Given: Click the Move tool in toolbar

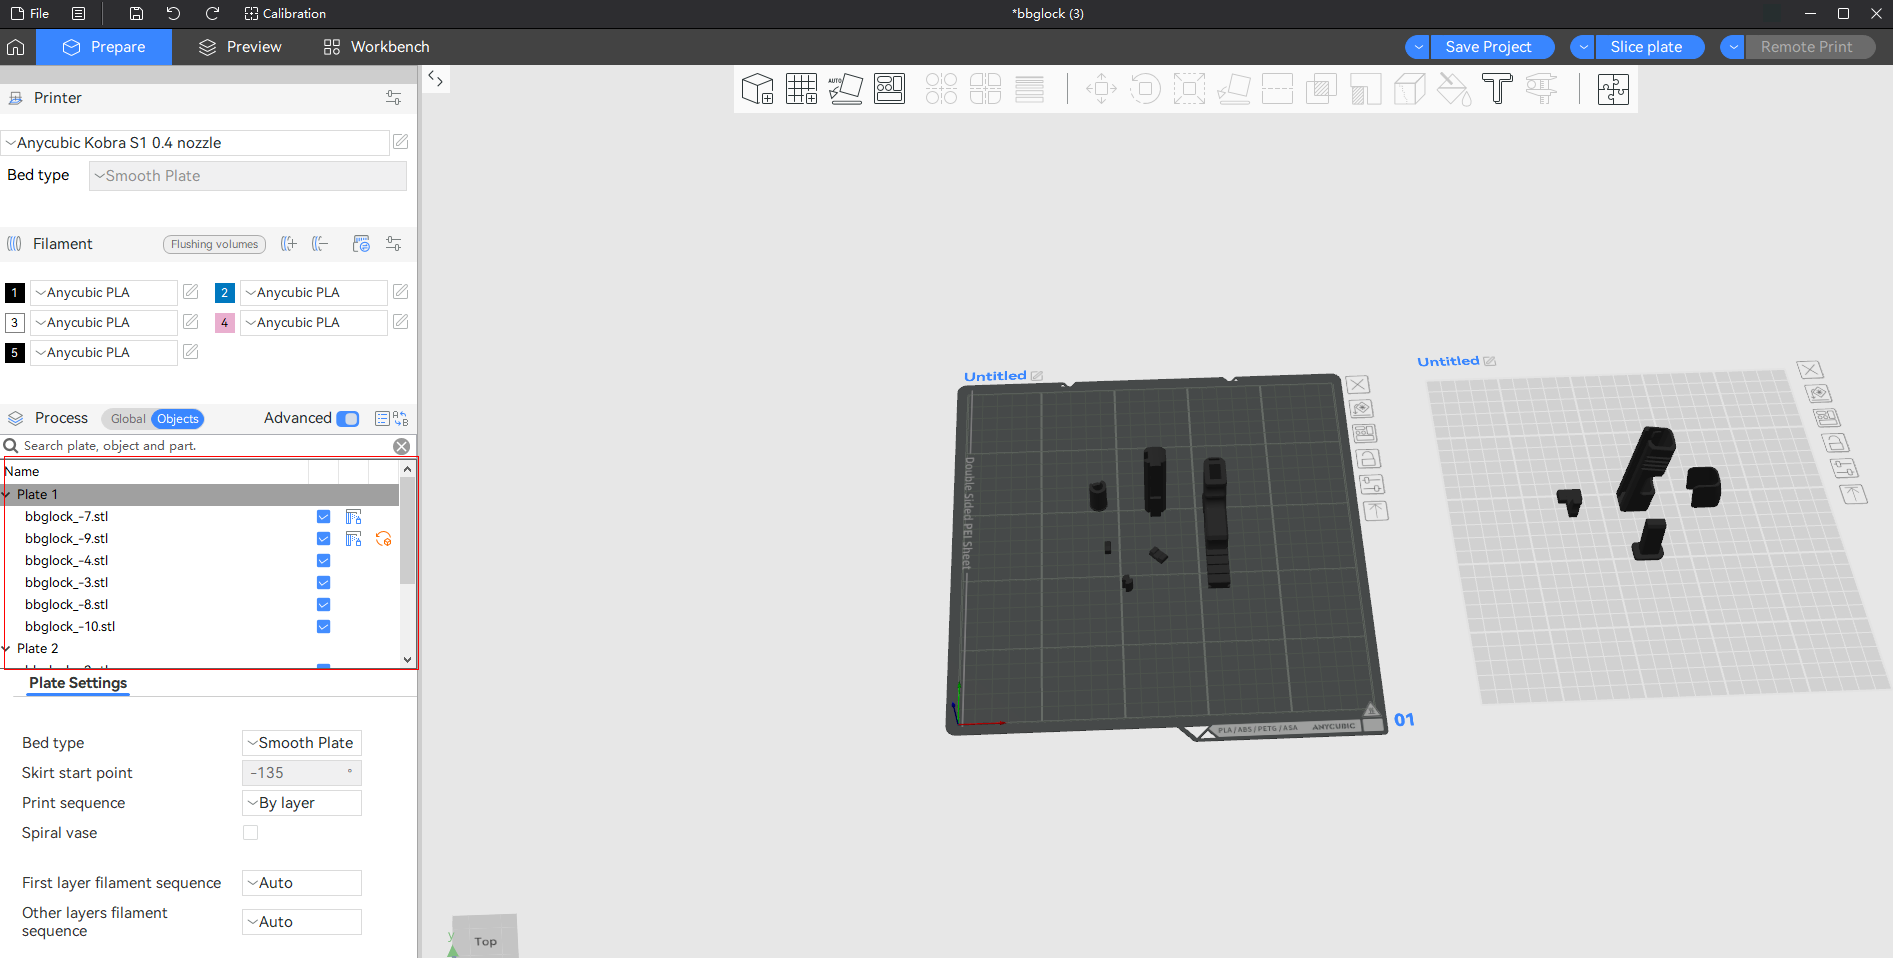Looking at the screenshot, I should pos(1101,89).
